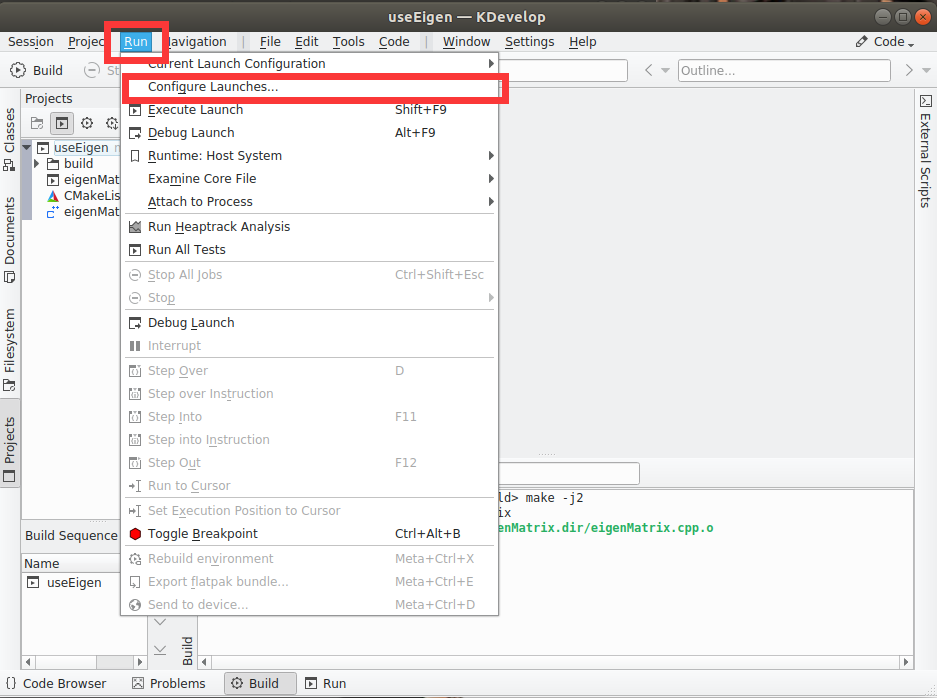Open the Settings menu

529,42
